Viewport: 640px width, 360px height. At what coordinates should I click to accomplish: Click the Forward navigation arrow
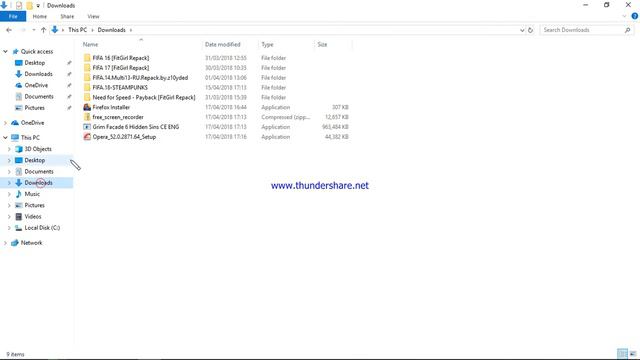tap(23, 30)
